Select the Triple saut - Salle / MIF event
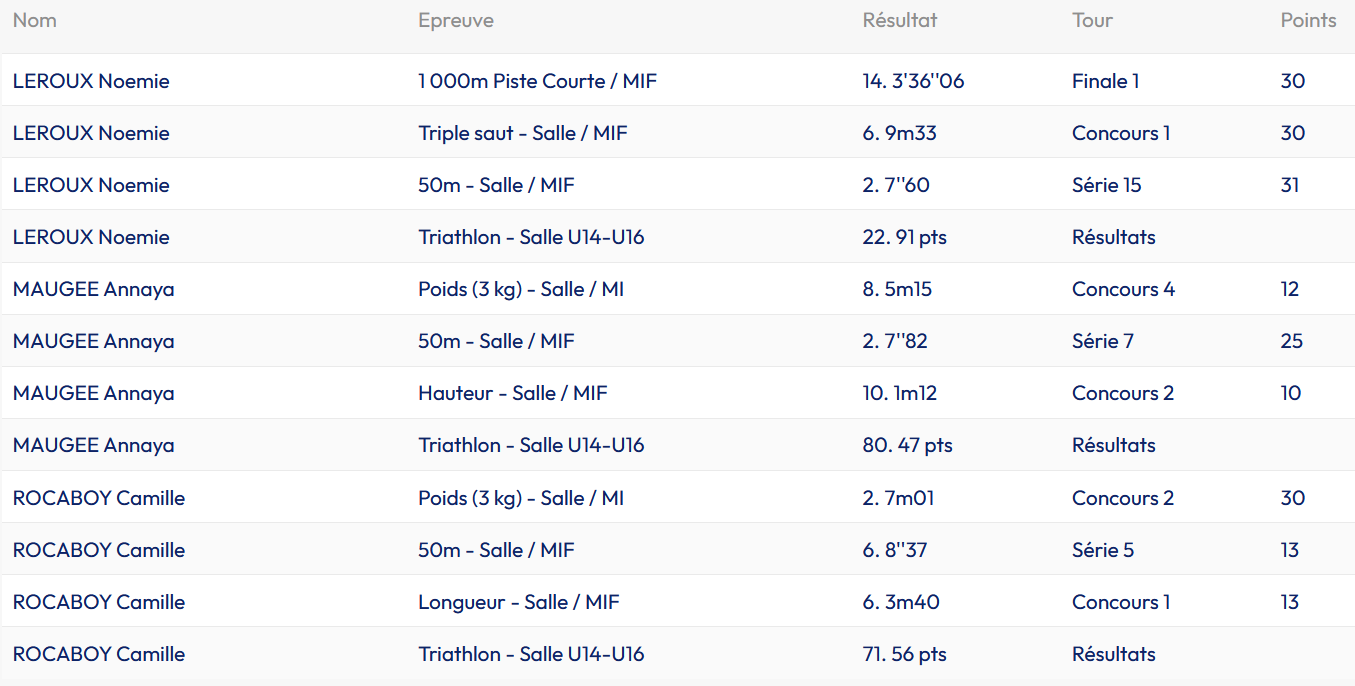The height and width of the screenshot is (686, 1355). (522, 134)
